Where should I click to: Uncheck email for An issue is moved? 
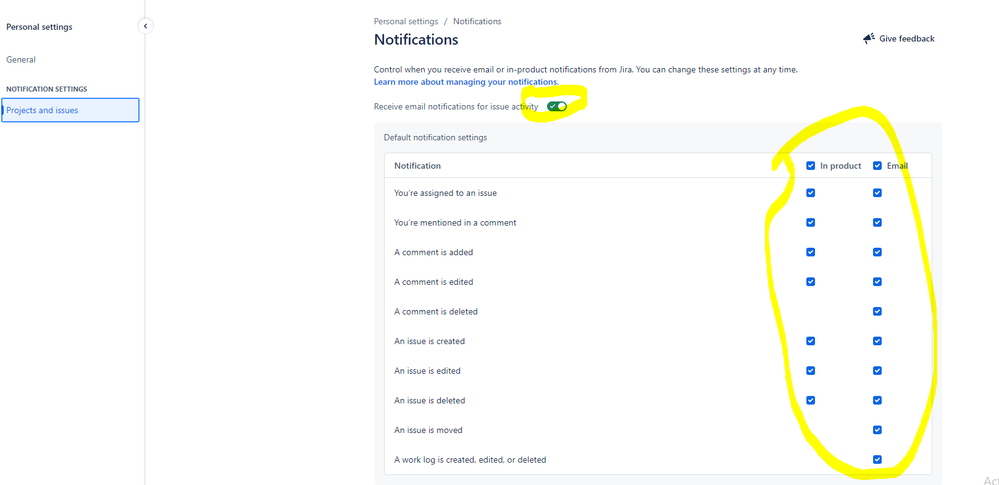877,430
